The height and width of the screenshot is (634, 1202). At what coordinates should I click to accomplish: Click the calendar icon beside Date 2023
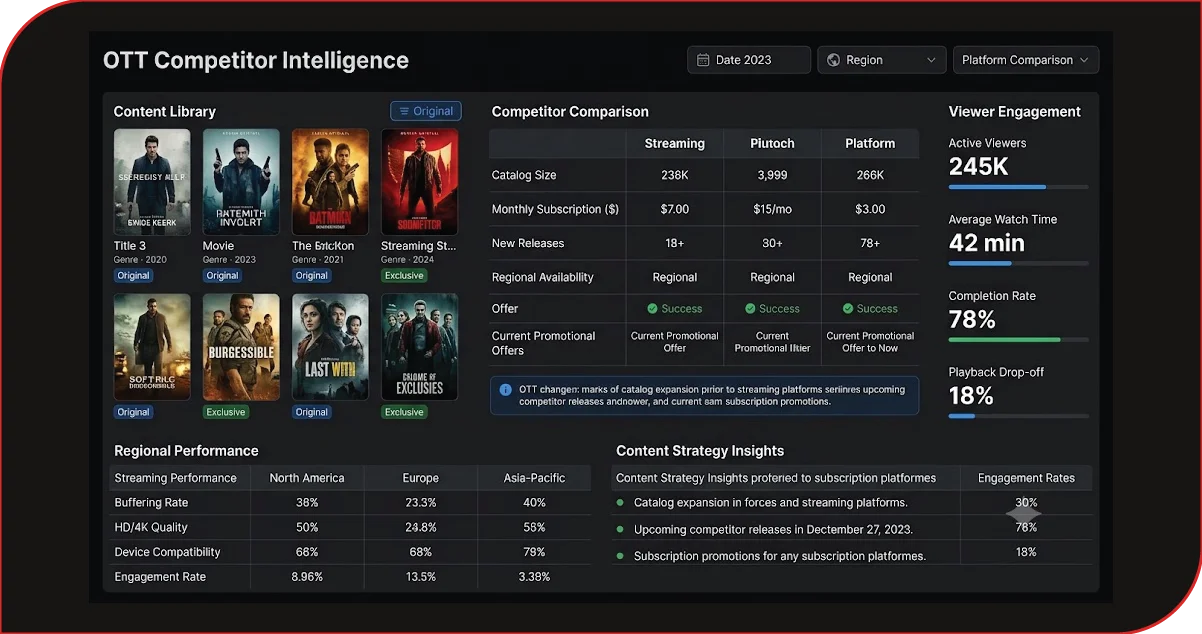point(703,60)
